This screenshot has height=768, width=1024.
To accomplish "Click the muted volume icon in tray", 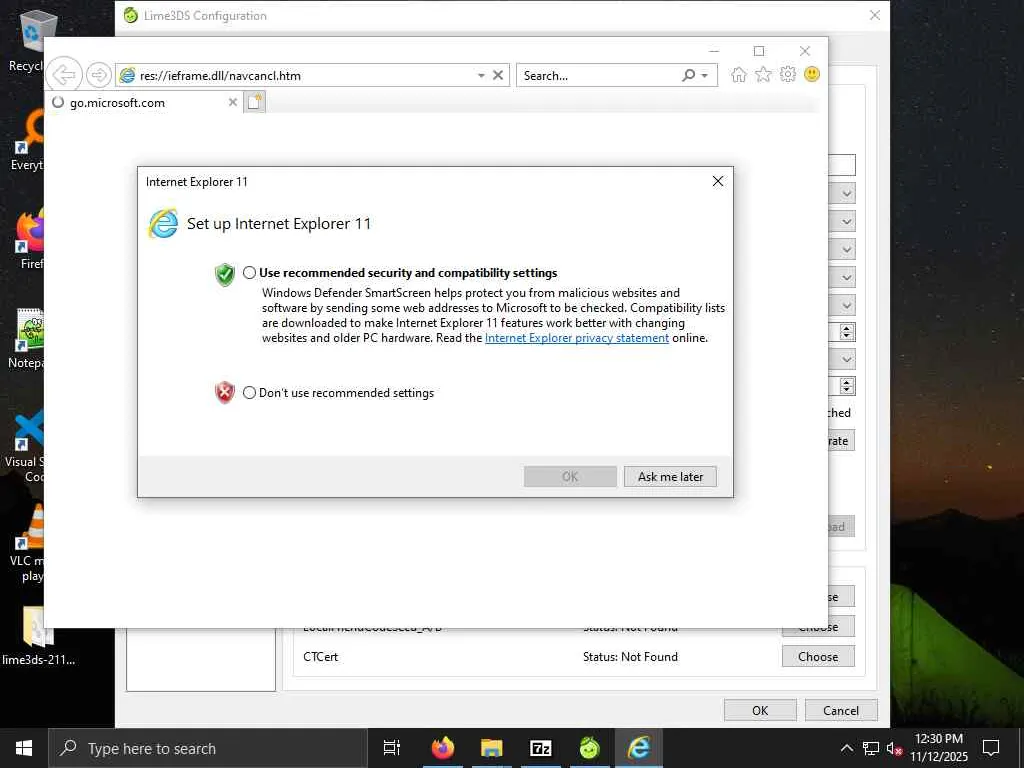I will click(x=894, y=748).
